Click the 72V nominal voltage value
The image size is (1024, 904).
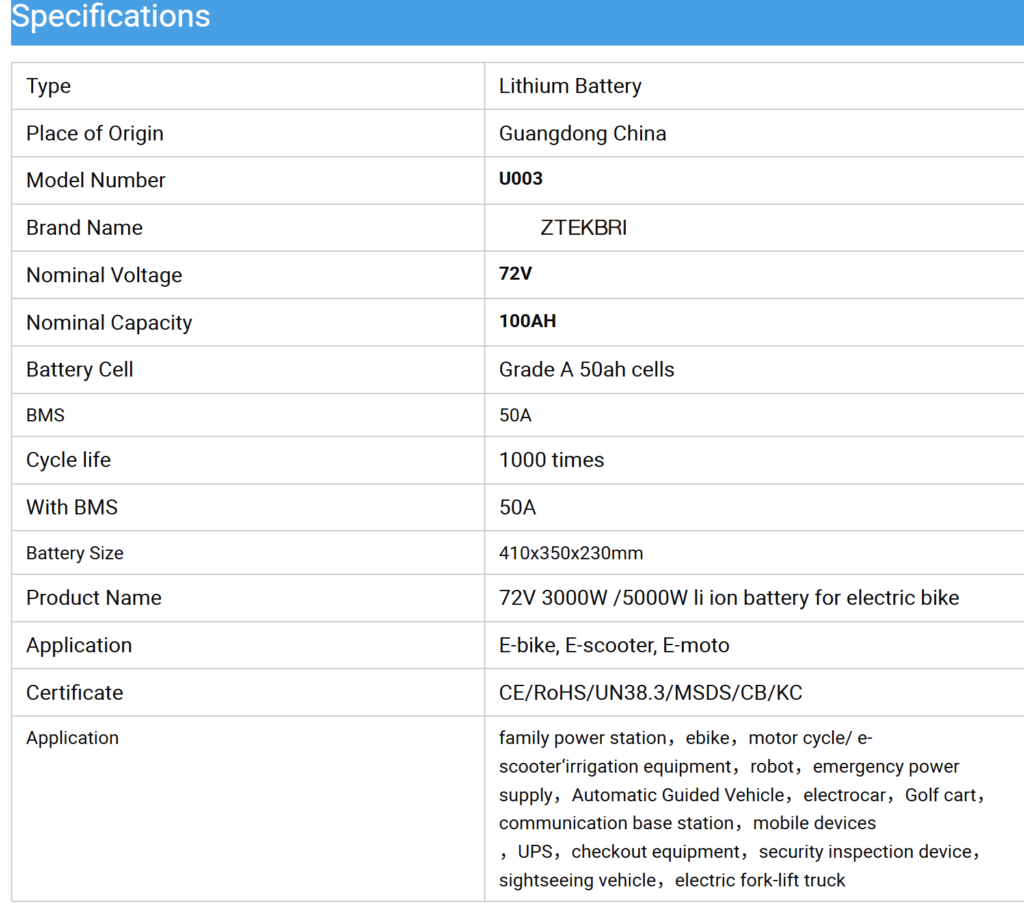[515, 274]
